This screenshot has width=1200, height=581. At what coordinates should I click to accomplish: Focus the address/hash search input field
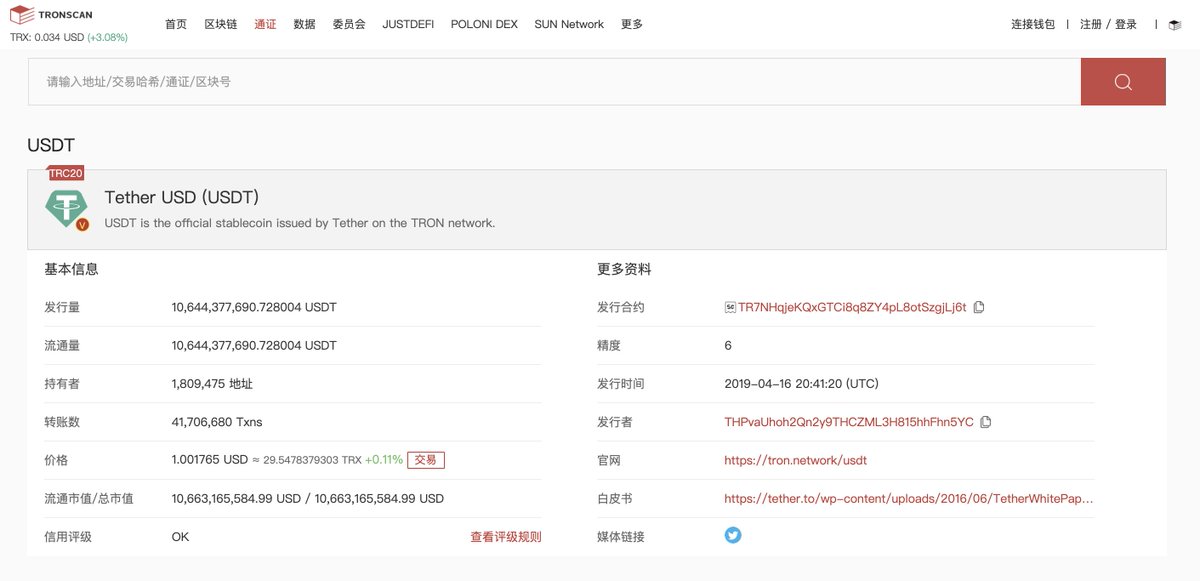click(554, 82)
